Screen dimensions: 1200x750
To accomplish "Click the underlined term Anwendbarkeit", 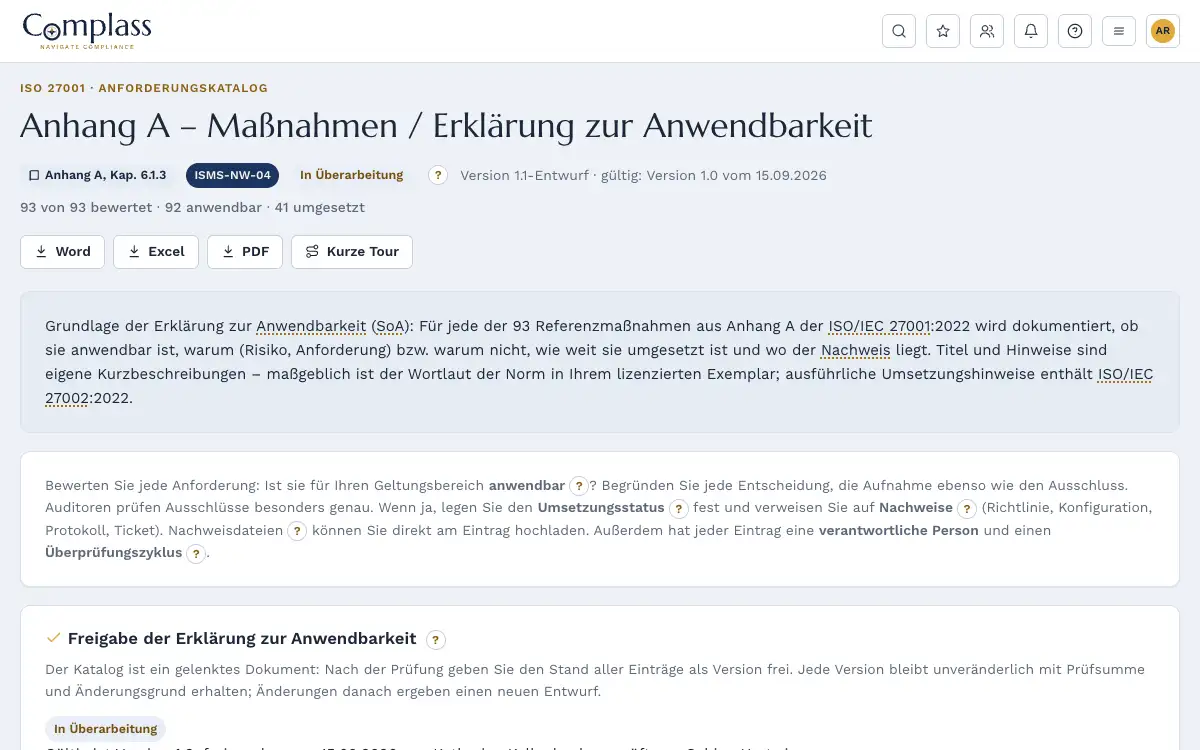I will 311,326.
